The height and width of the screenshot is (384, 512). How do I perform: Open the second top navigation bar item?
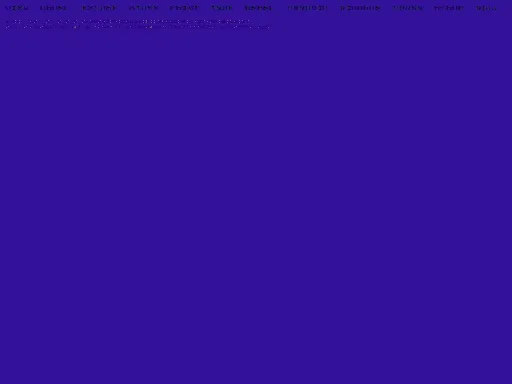pyautogui.click(x=53, y=8)
